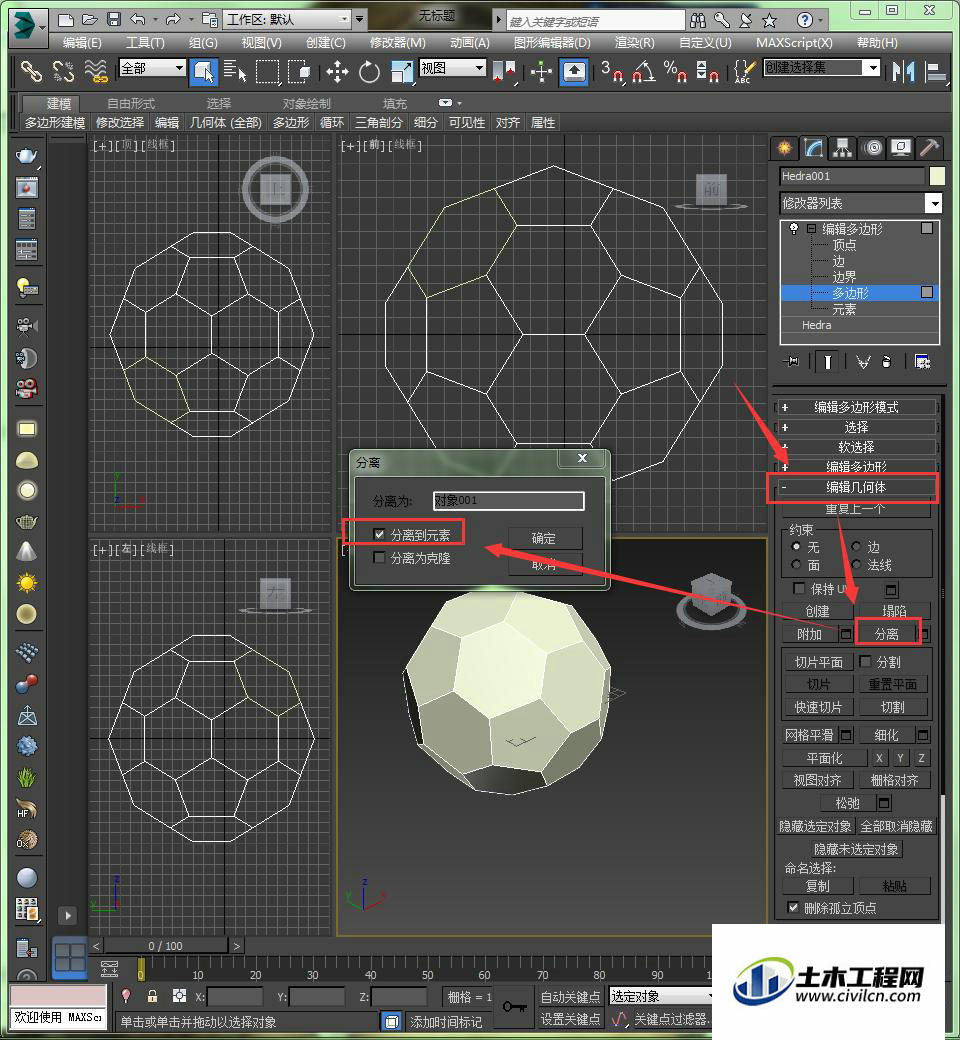Click the 隐藏选定对象 button

pos(815,826)
